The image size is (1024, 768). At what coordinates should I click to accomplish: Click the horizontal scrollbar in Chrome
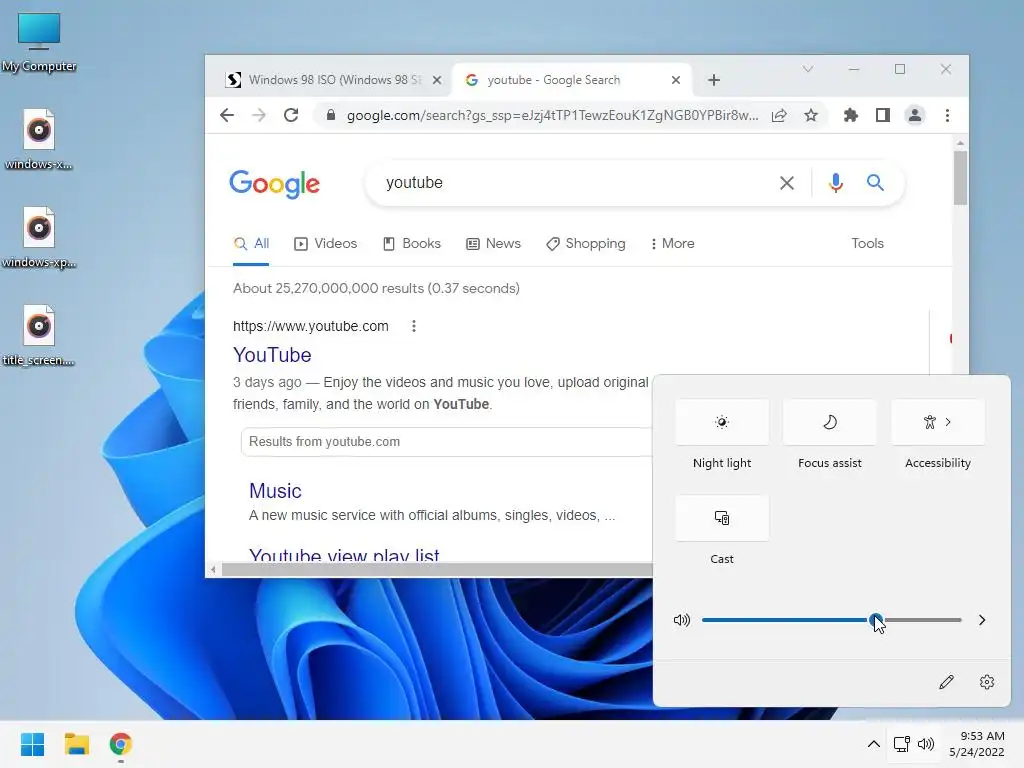click(436, 569)
